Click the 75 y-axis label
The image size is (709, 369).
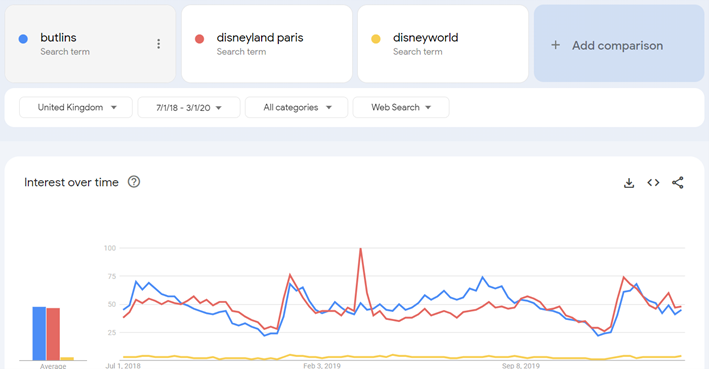(112, 276)
